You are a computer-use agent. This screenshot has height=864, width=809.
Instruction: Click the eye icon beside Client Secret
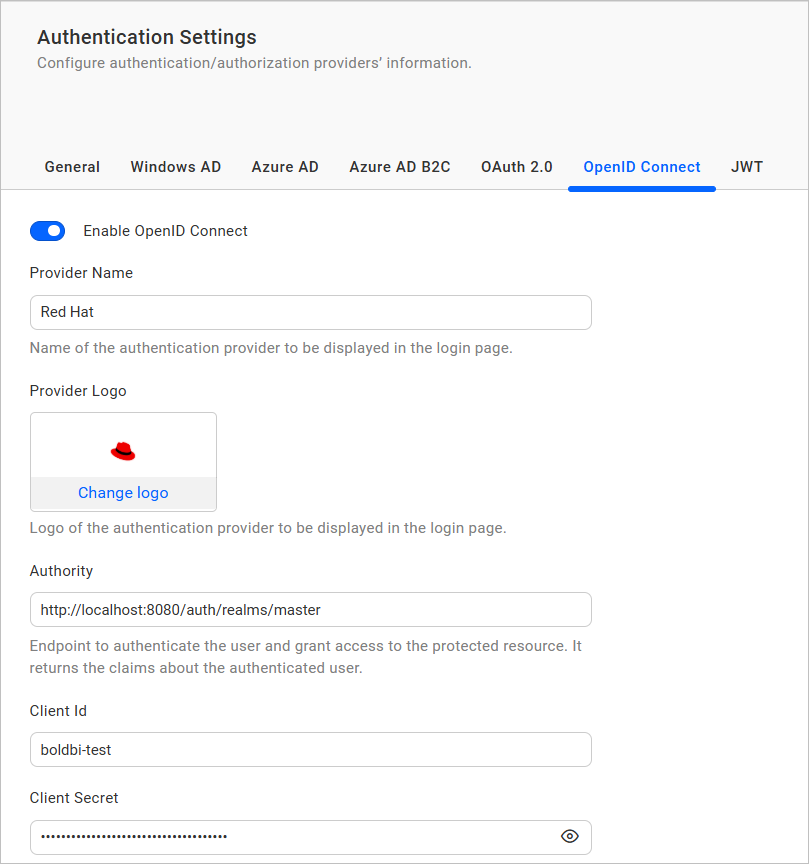[x=569, y=837]
